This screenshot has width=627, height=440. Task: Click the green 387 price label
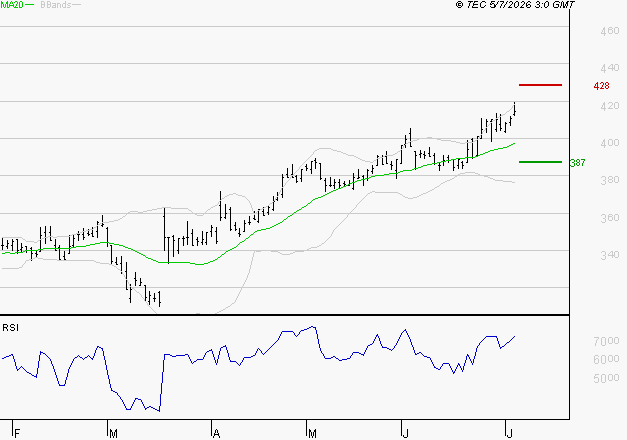(577, 163)
